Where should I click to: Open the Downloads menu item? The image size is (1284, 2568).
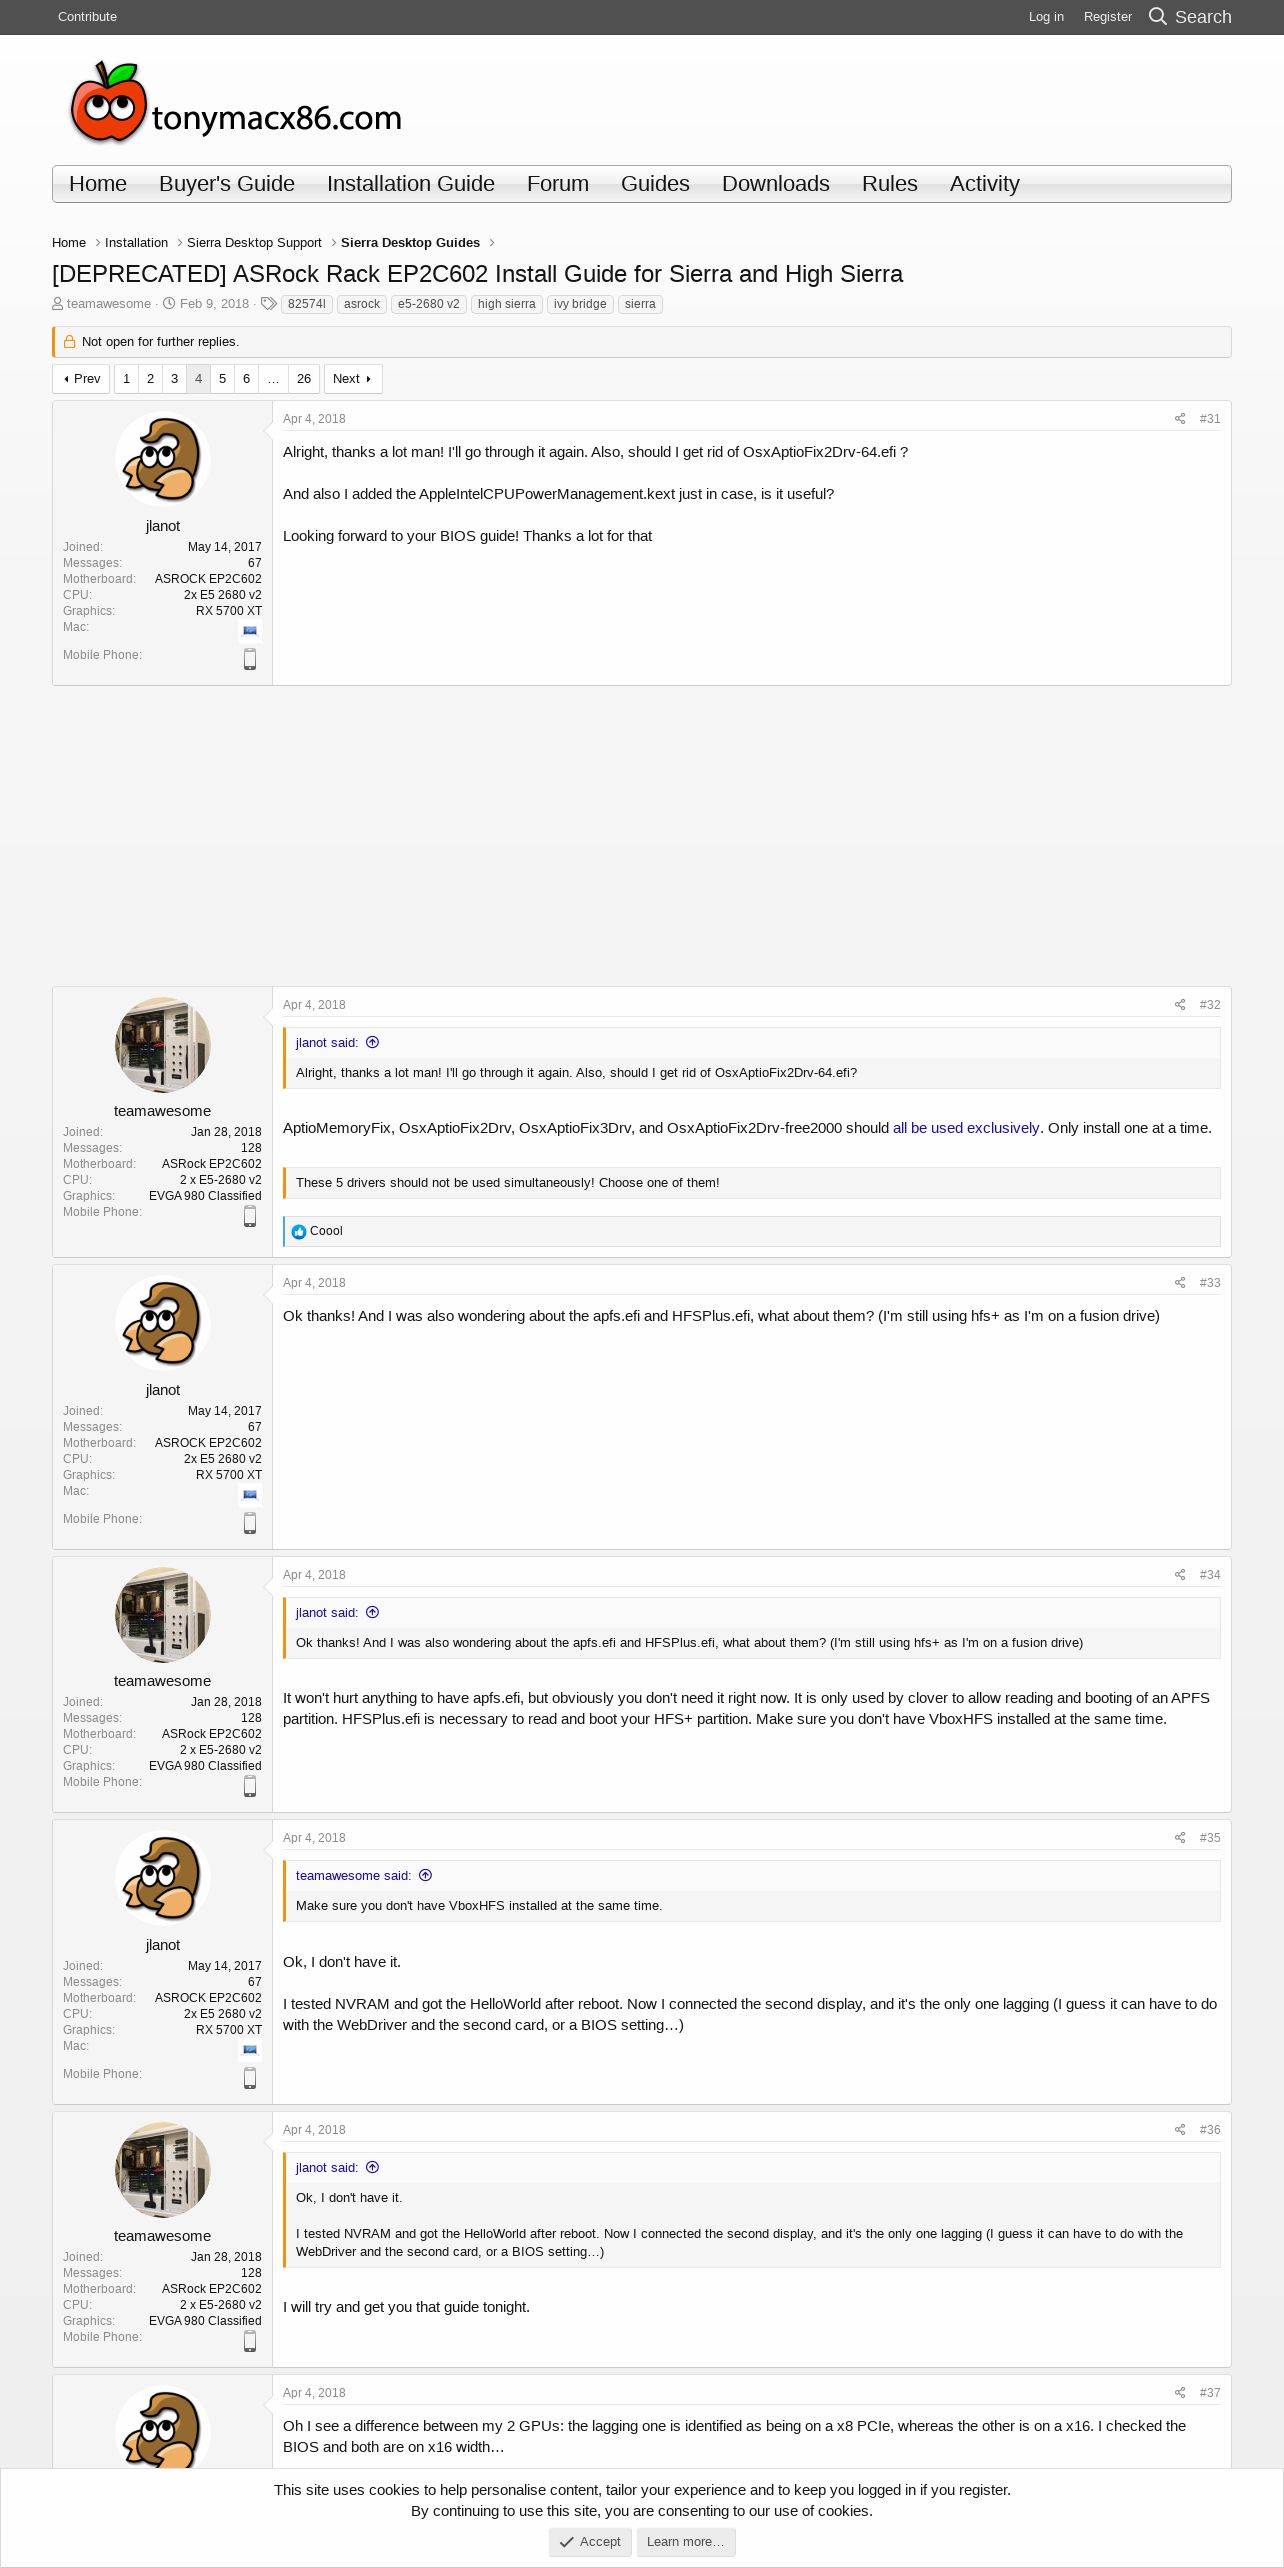pos(776,184)
